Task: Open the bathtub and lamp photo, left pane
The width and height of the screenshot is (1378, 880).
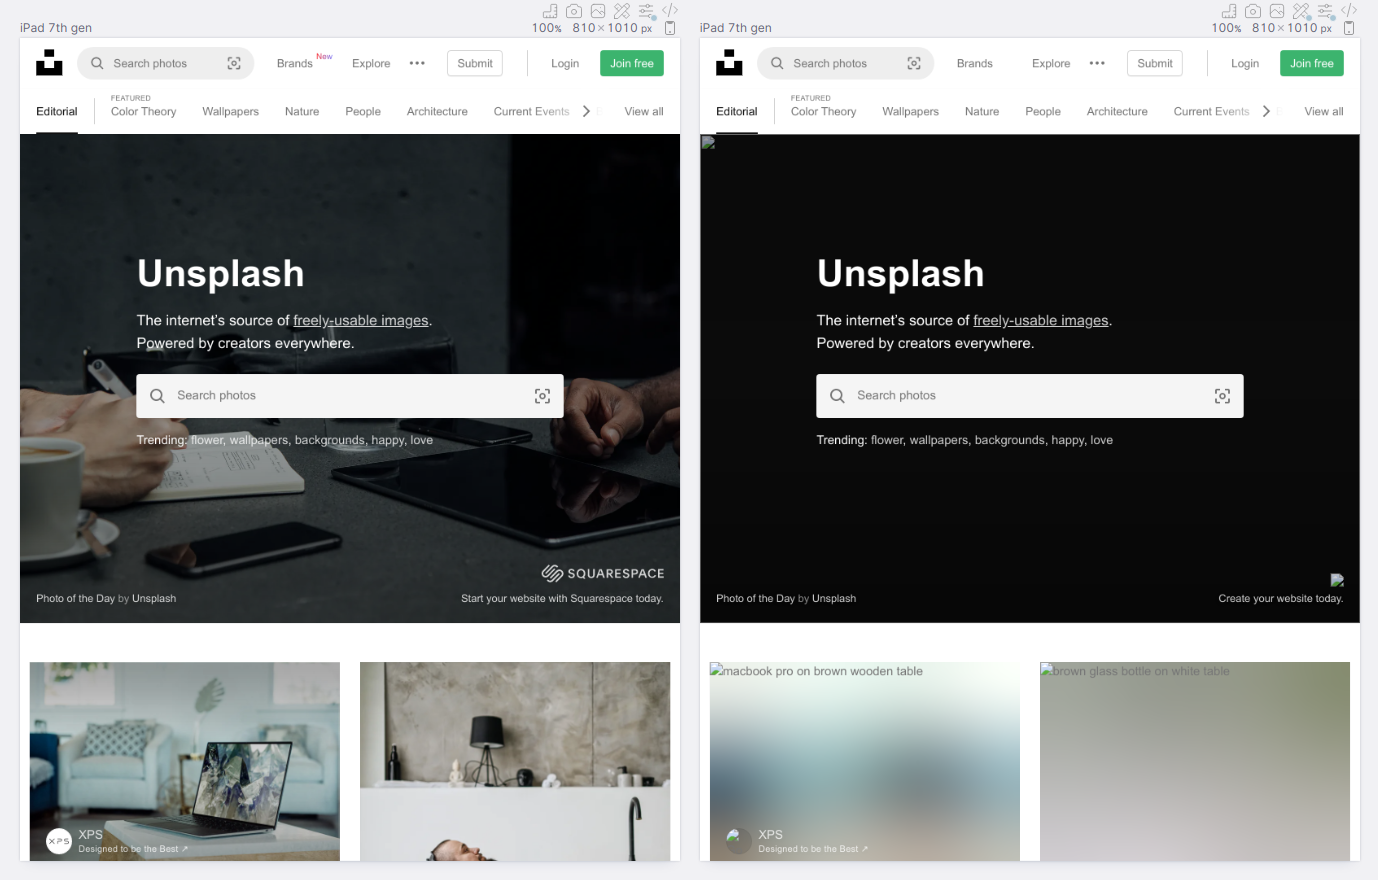Action: pyautogui.click(x=515, y=761)
